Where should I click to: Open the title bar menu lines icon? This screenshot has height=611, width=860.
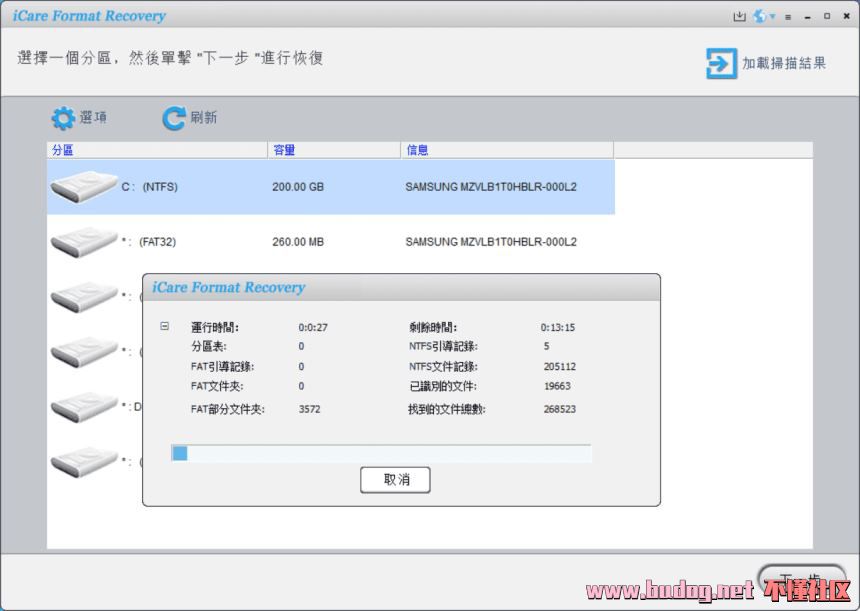[x=788, y=17]
